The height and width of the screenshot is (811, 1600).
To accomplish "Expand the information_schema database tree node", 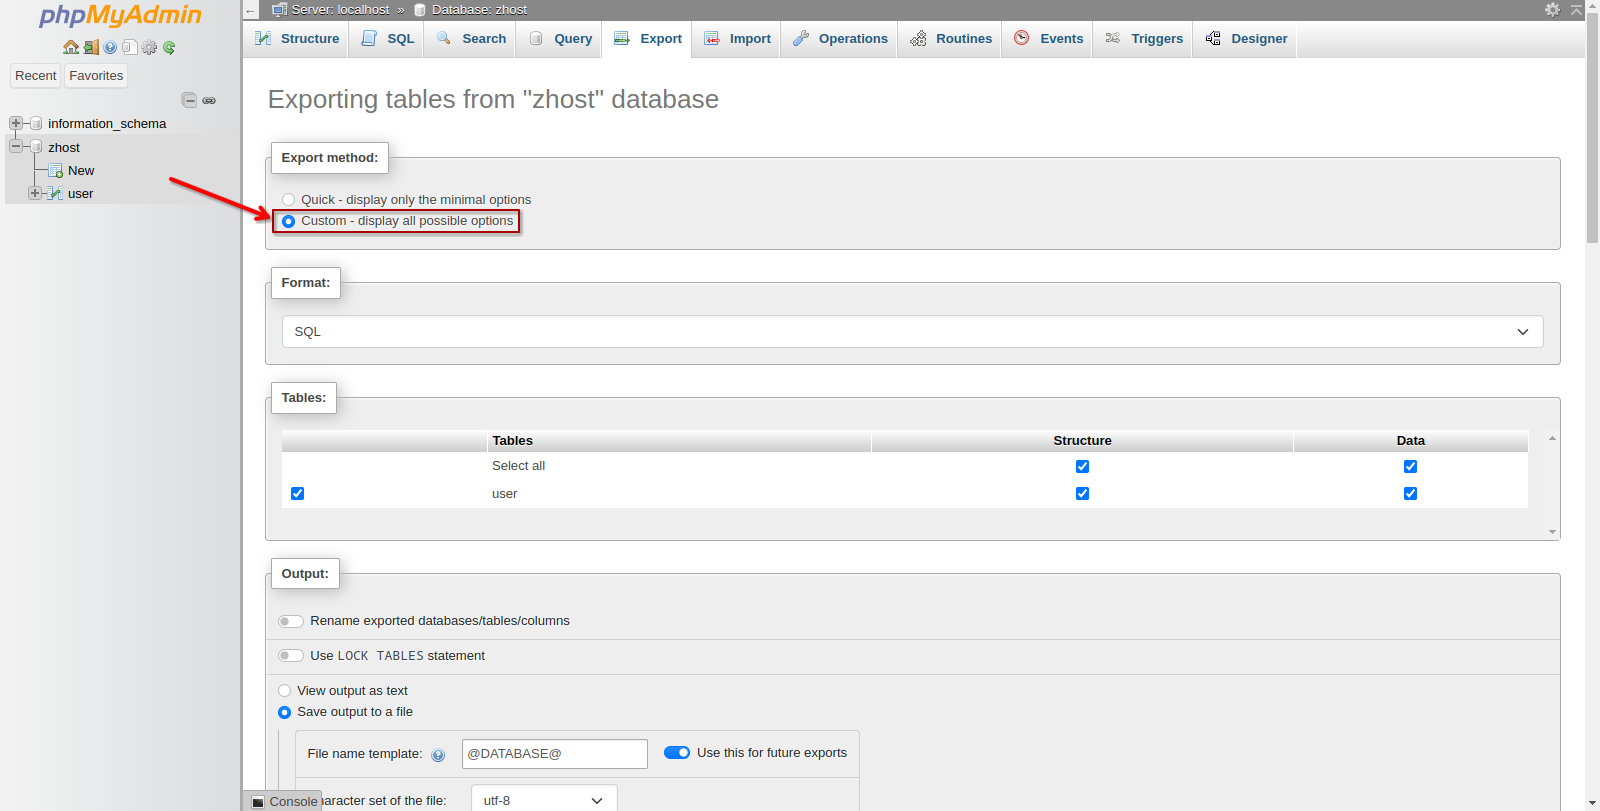I will pos(16,123).
